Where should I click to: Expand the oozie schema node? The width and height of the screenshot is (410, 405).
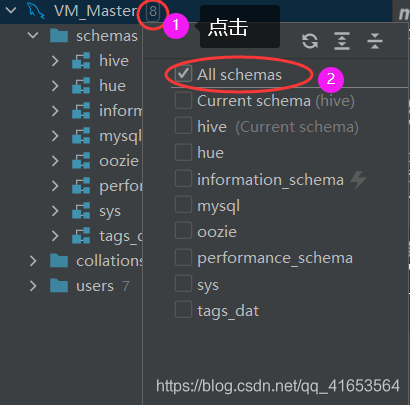pyautogui.click(x=55, y=161)
